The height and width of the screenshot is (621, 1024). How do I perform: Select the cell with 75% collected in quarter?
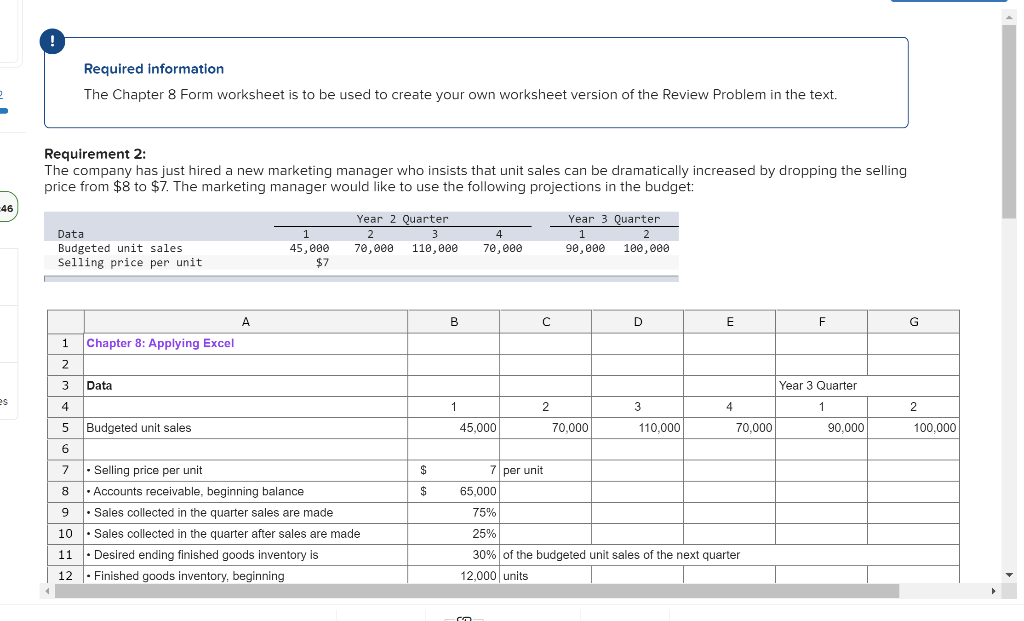coord(453,512)
